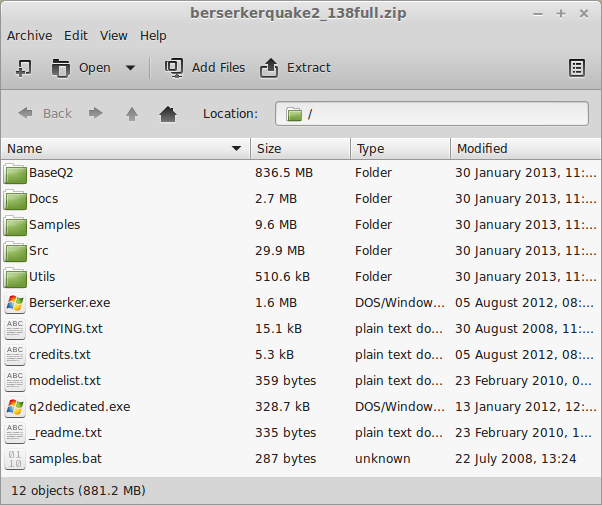Open the View menu
This screenshot has height=505, width=602.
[x=114, y=36]
